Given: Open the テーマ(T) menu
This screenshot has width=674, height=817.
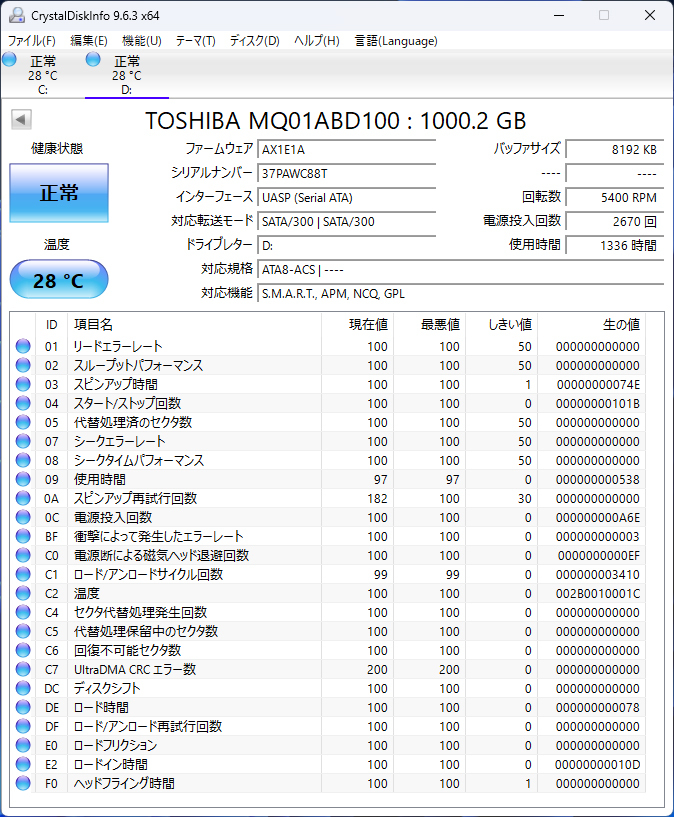Looking at the screenshot, I should tap(195, 41).
